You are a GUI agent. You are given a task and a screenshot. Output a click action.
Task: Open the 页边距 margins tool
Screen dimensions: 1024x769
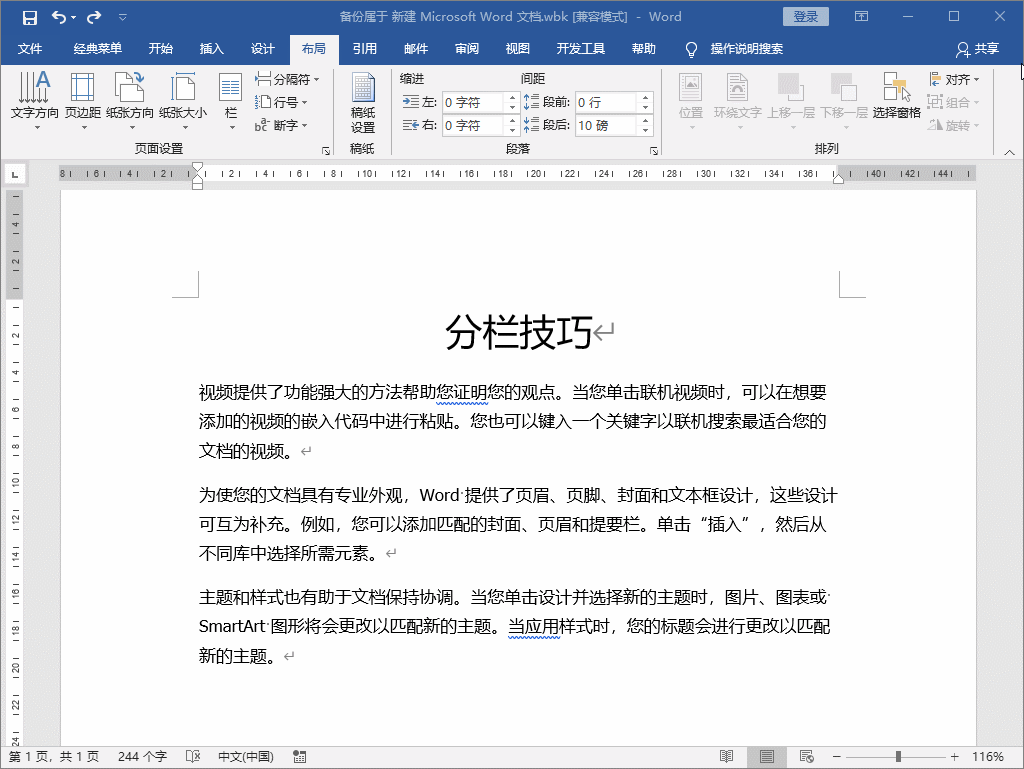point(83,101)
